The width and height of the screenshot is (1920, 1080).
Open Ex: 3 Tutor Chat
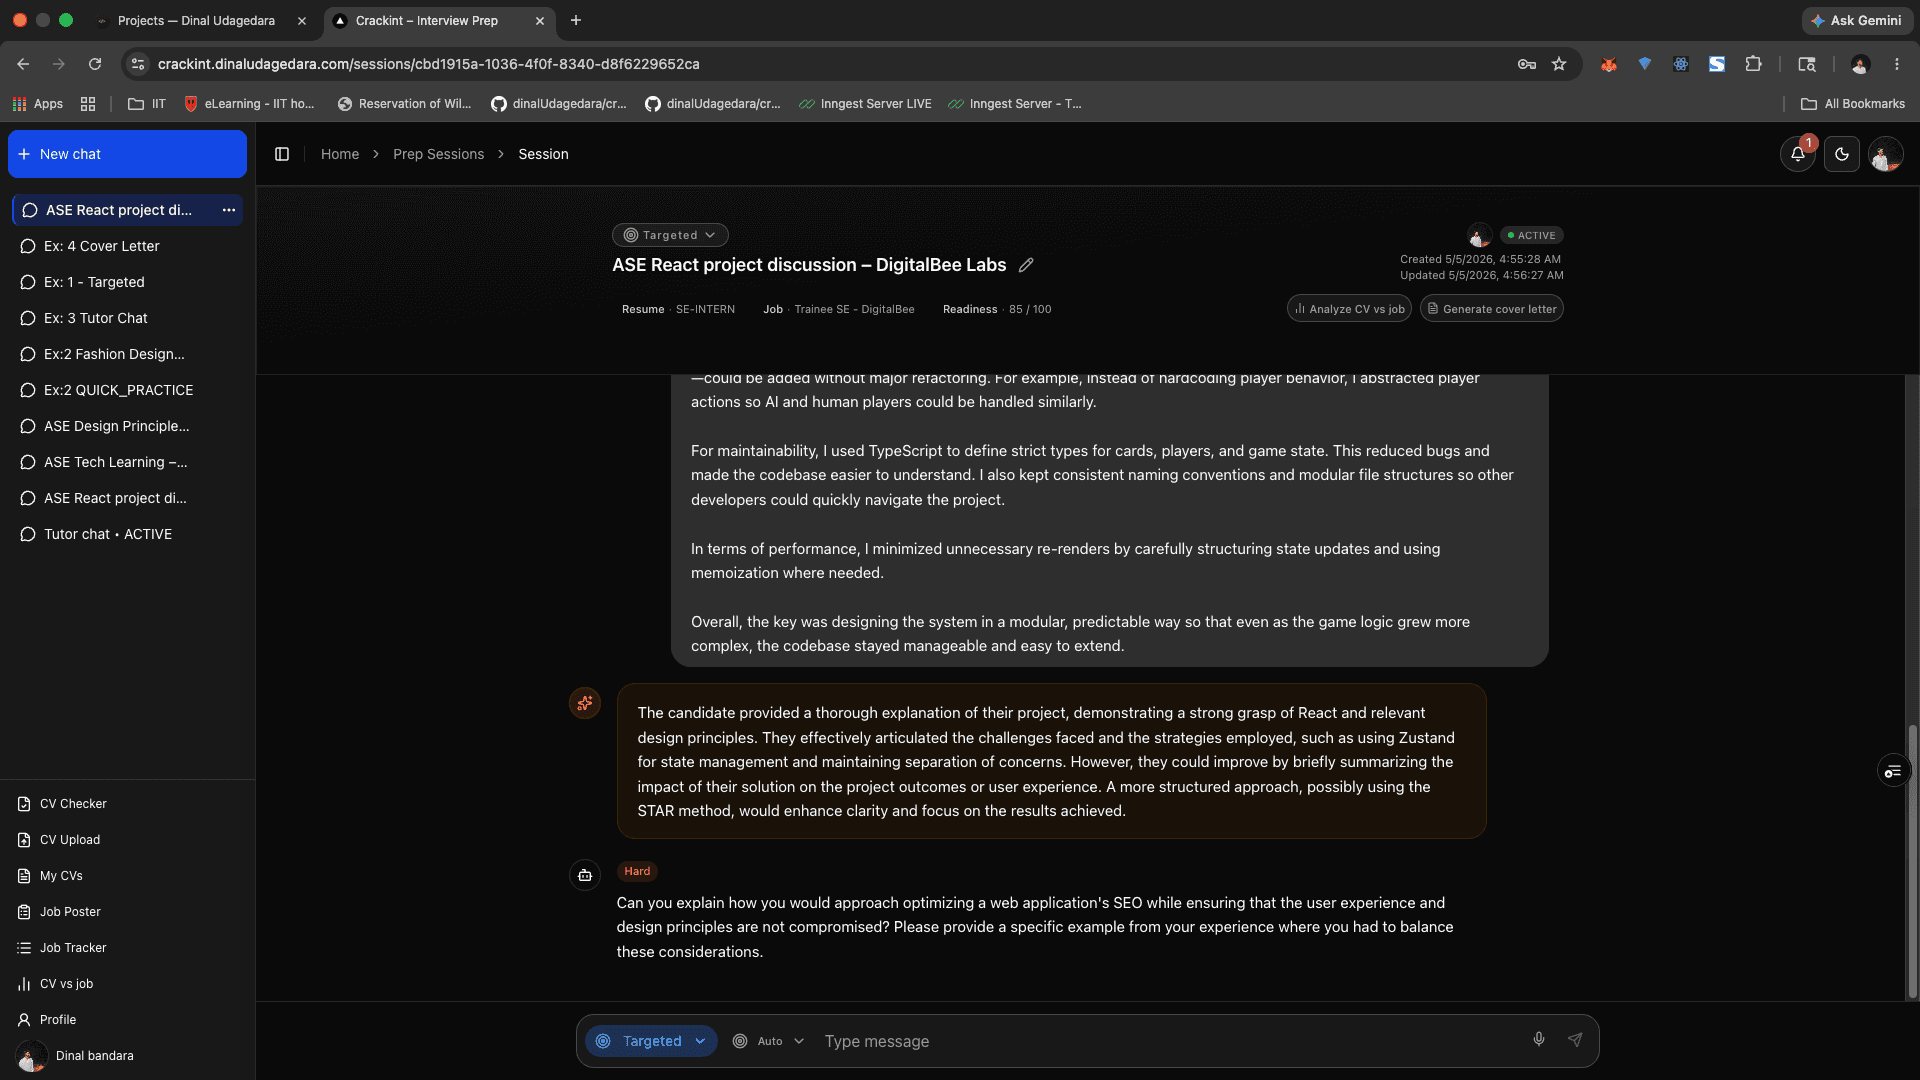coord(127,318)
